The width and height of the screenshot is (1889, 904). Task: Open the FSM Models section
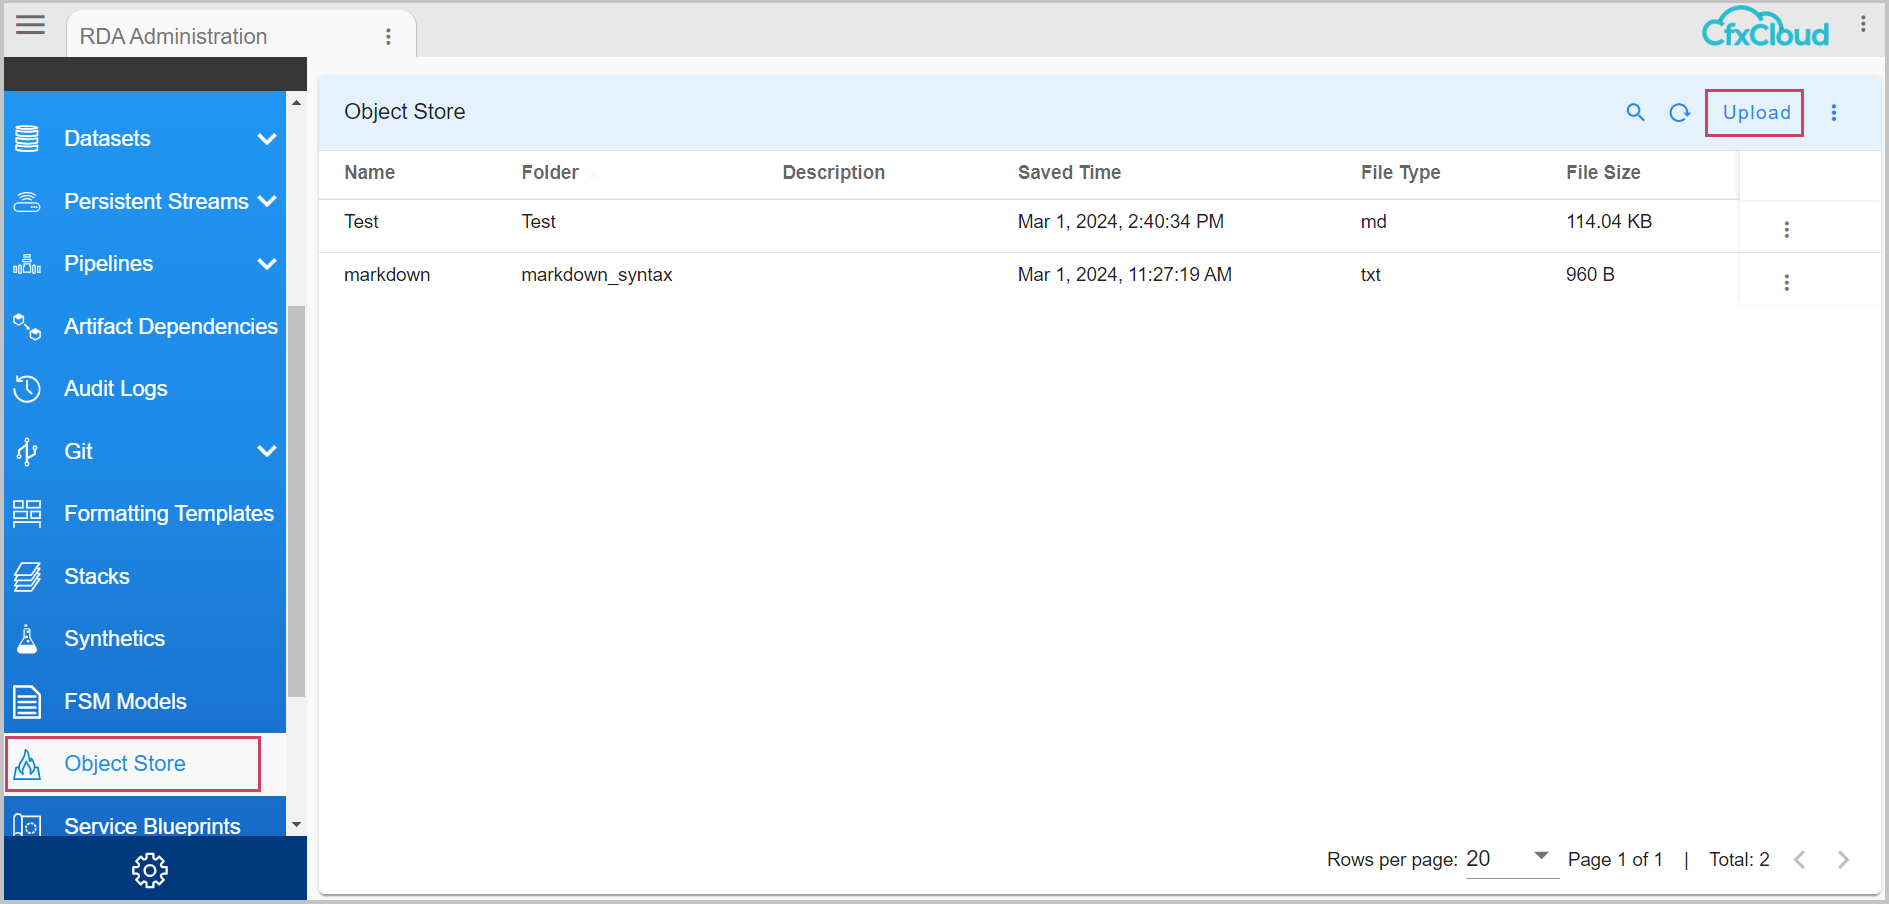[x=124, y=701]
